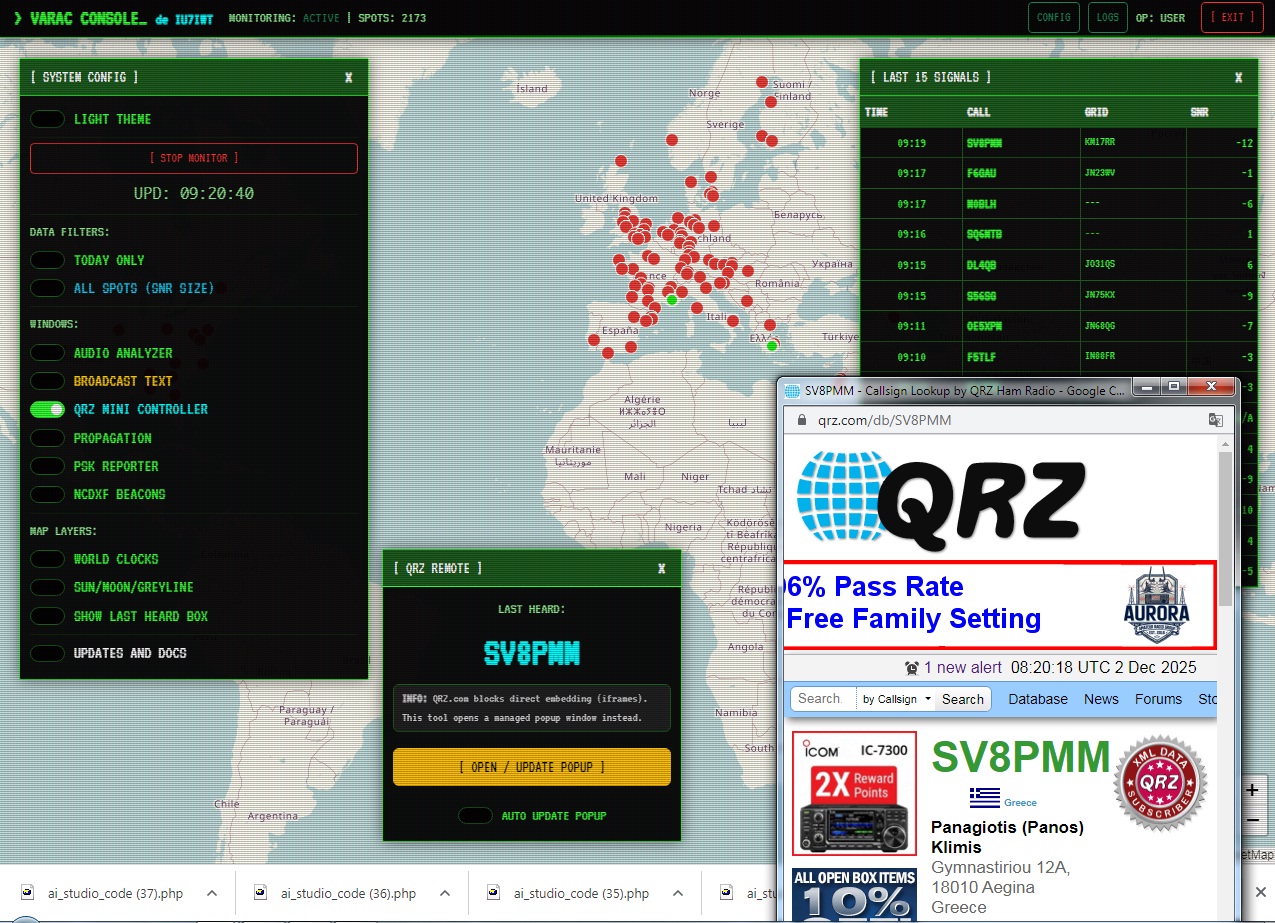This screenshot has height=923, width=1275.
Task: Click the '96% Pass Rate' ad banner text
Action: (x=874, y=586)
